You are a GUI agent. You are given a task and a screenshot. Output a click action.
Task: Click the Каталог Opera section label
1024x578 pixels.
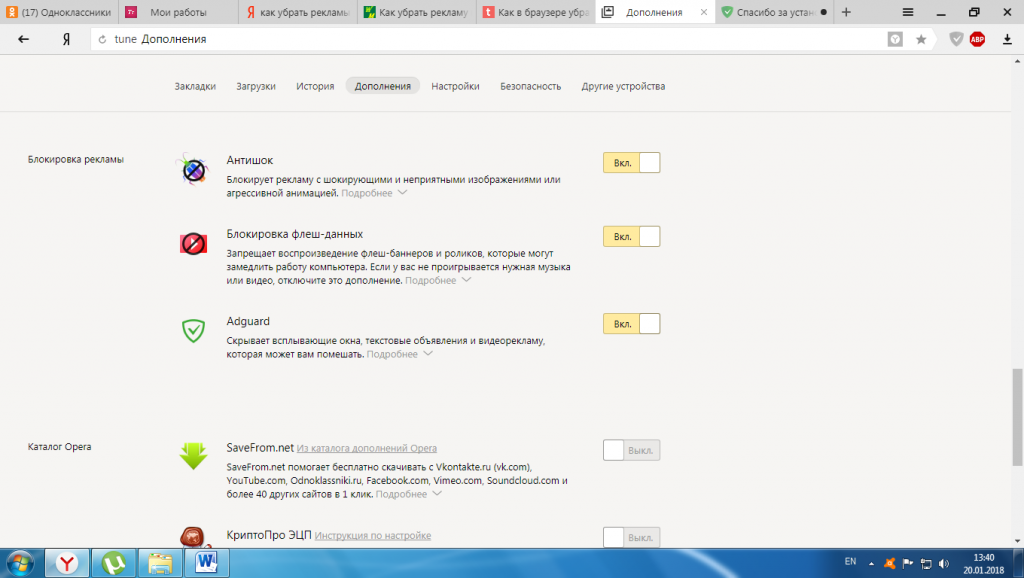[59, 447]
